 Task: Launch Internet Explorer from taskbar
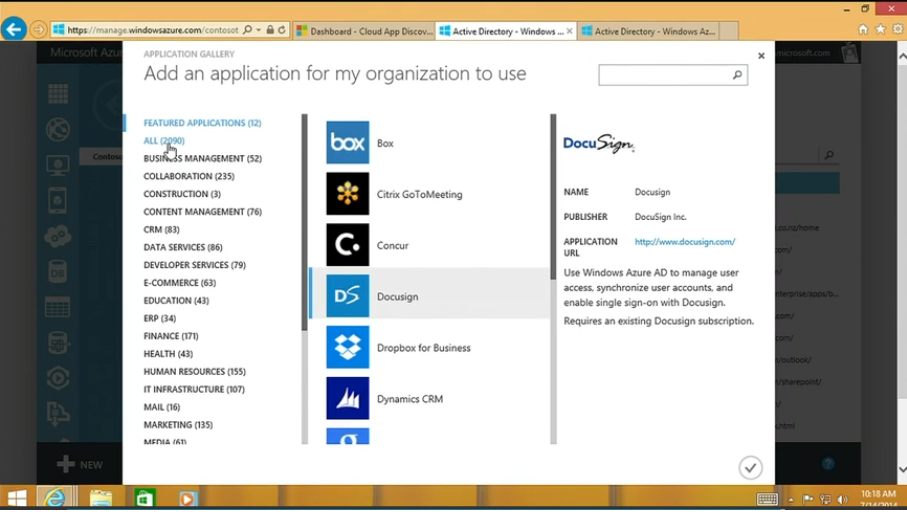[56, 498]
